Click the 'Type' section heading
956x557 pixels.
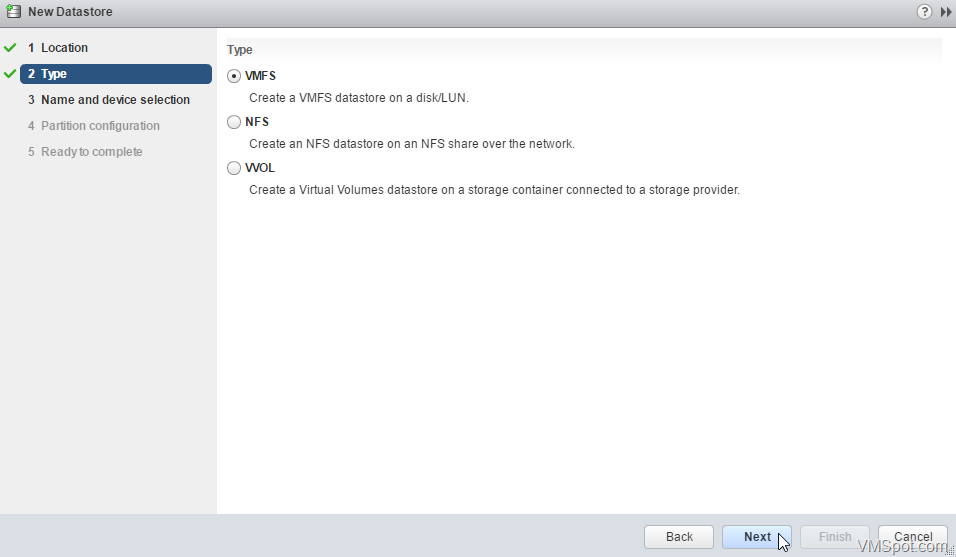point(240,50)
